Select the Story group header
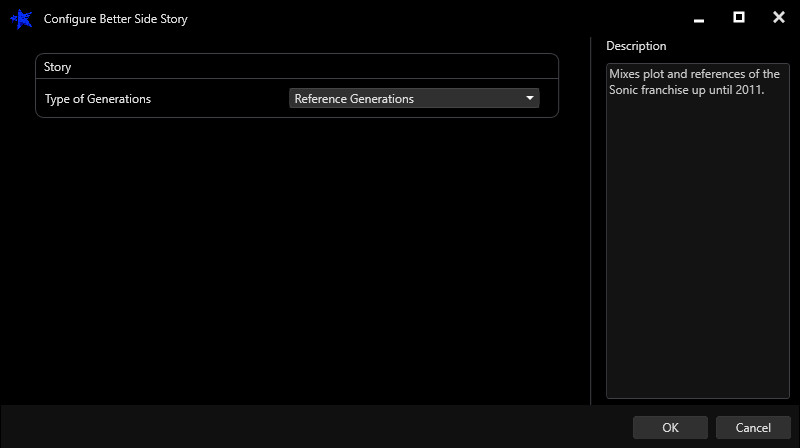The height and width of the screenshot is (448, 800). pos(58,67)
